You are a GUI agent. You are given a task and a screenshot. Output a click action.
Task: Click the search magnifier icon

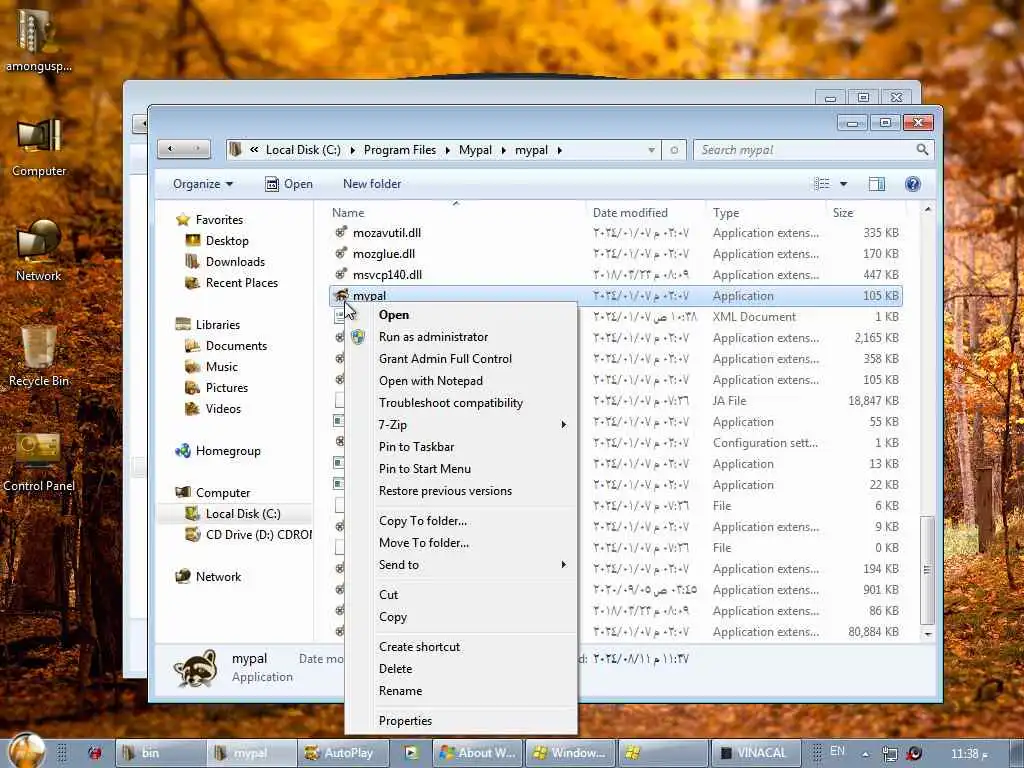(x=922, y=150)
